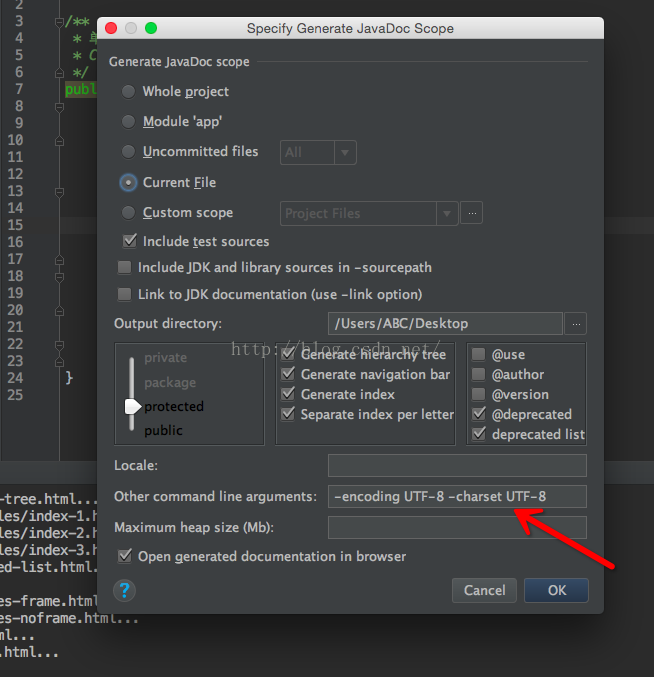
Task: Set visibility level to private label
Action: click(x=165, y=357)
